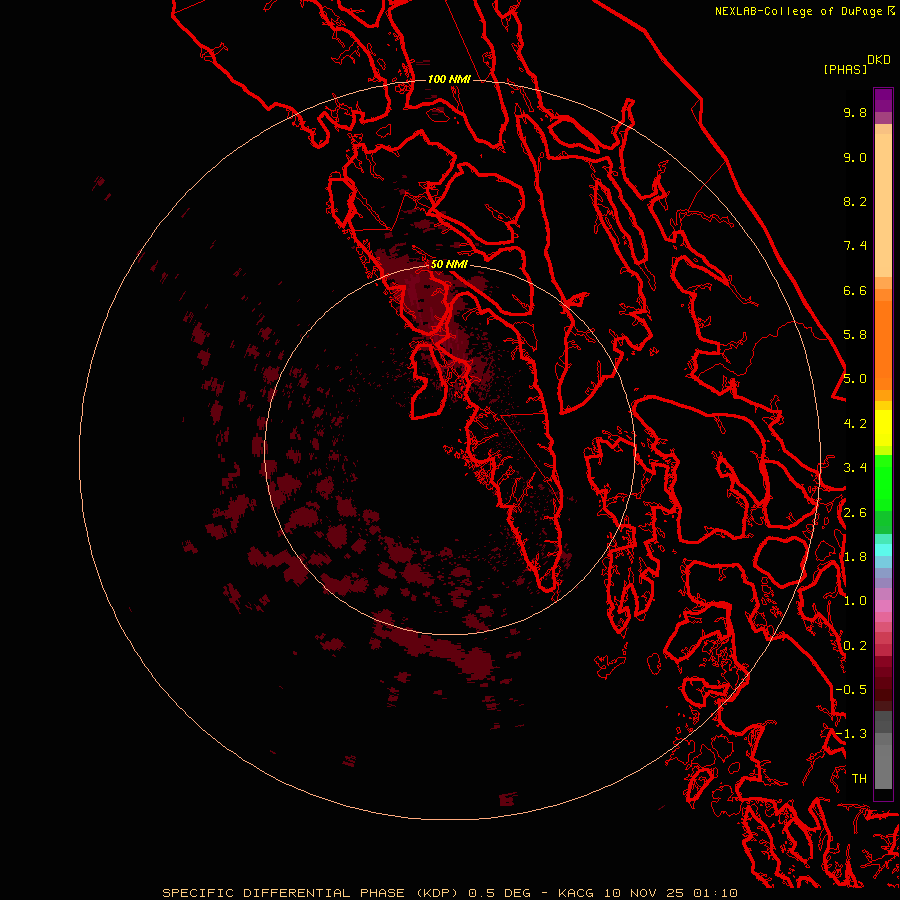Viewport: 900px width, 900px height.
Task: Click the DKD label above the color bar
Action: tap(878, 60)
